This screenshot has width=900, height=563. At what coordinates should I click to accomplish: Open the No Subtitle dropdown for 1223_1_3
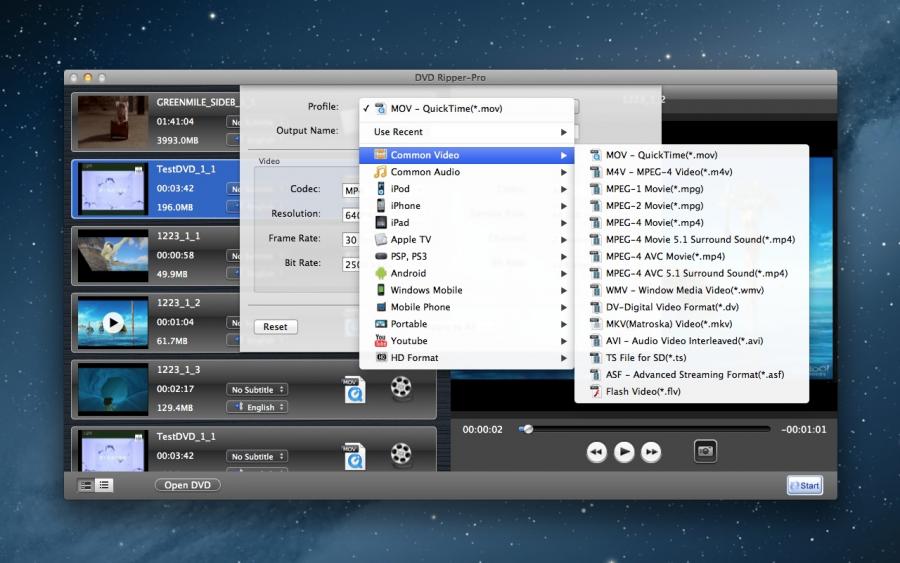coord(257,390)
